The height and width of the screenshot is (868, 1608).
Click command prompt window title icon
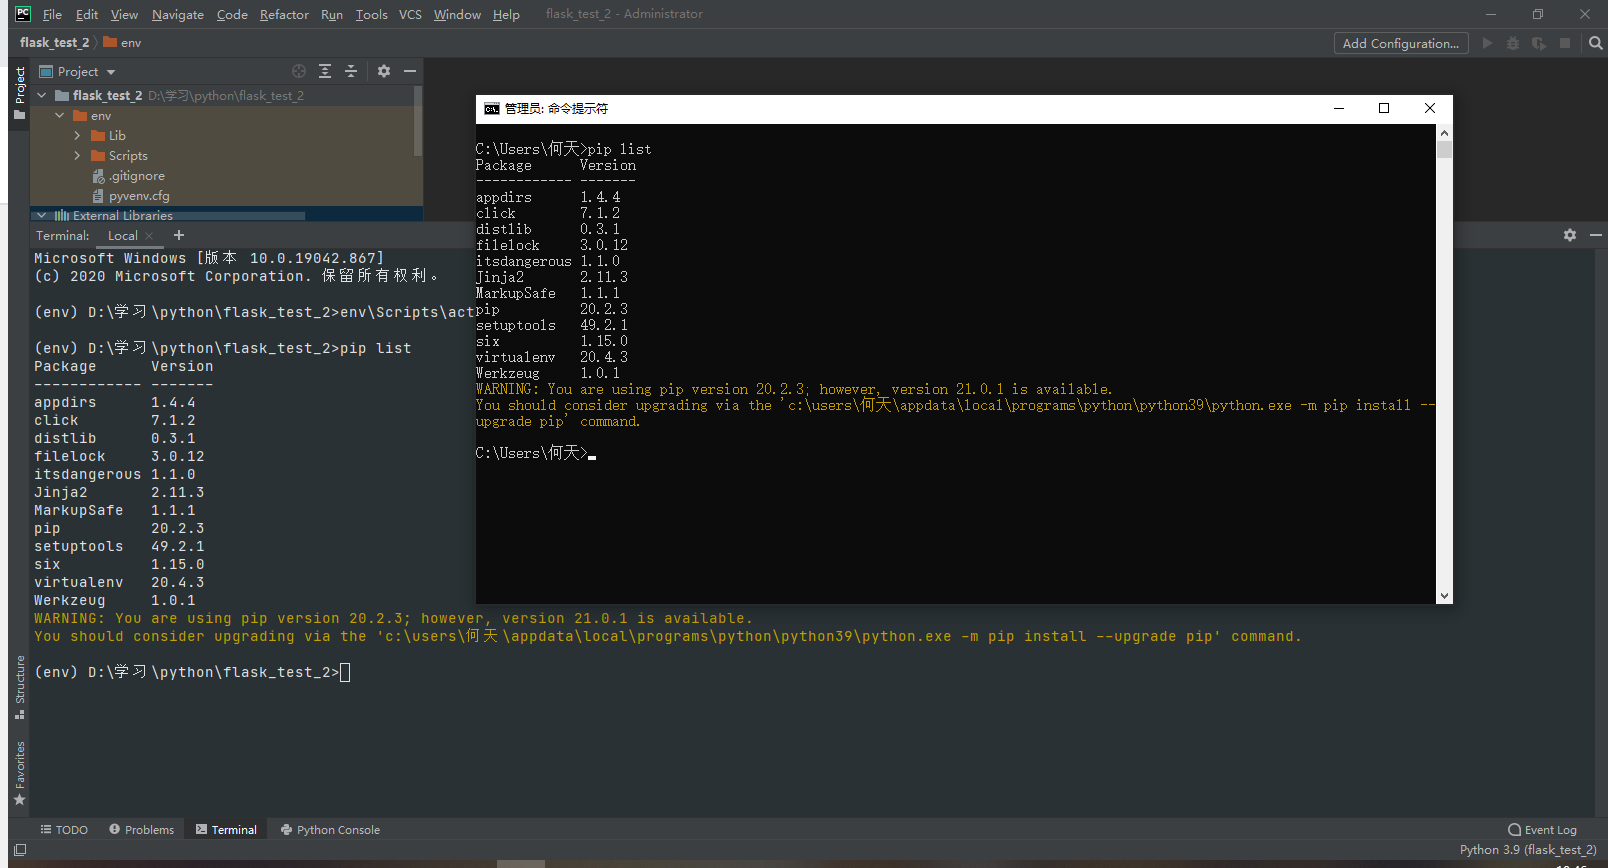pos(491,108)
